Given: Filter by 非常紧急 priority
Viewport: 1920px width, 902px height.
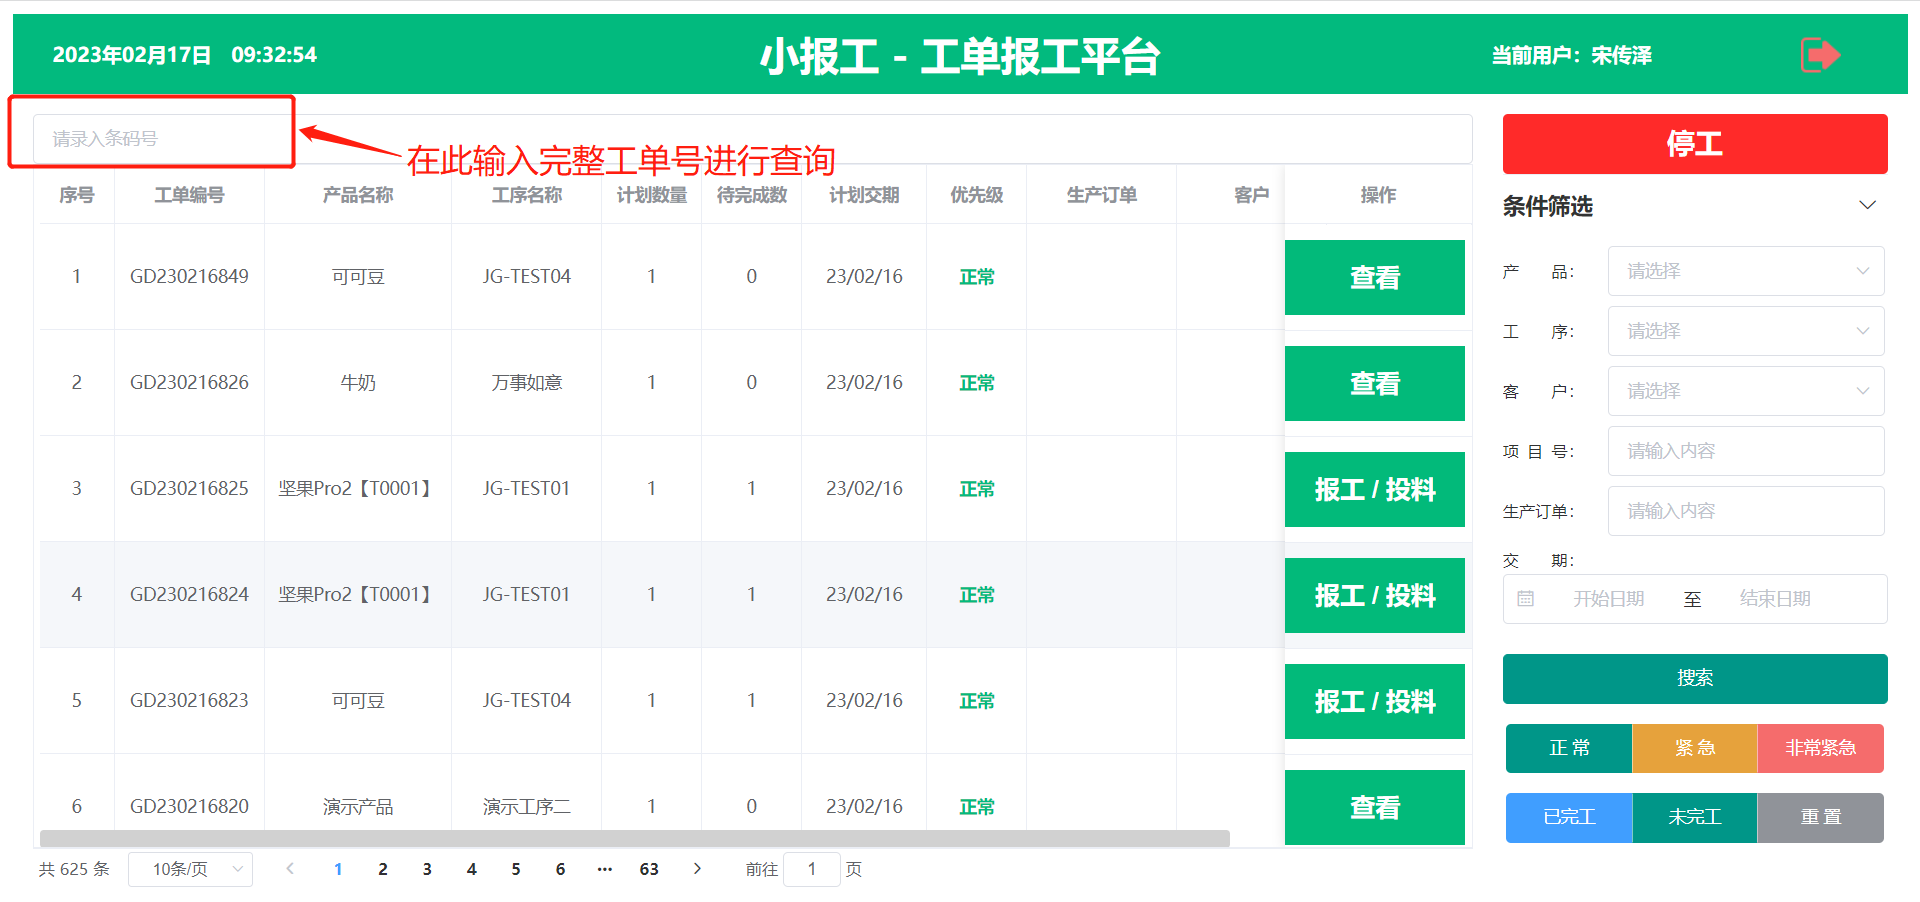Looking at the screenshot, I should 1820,748.
